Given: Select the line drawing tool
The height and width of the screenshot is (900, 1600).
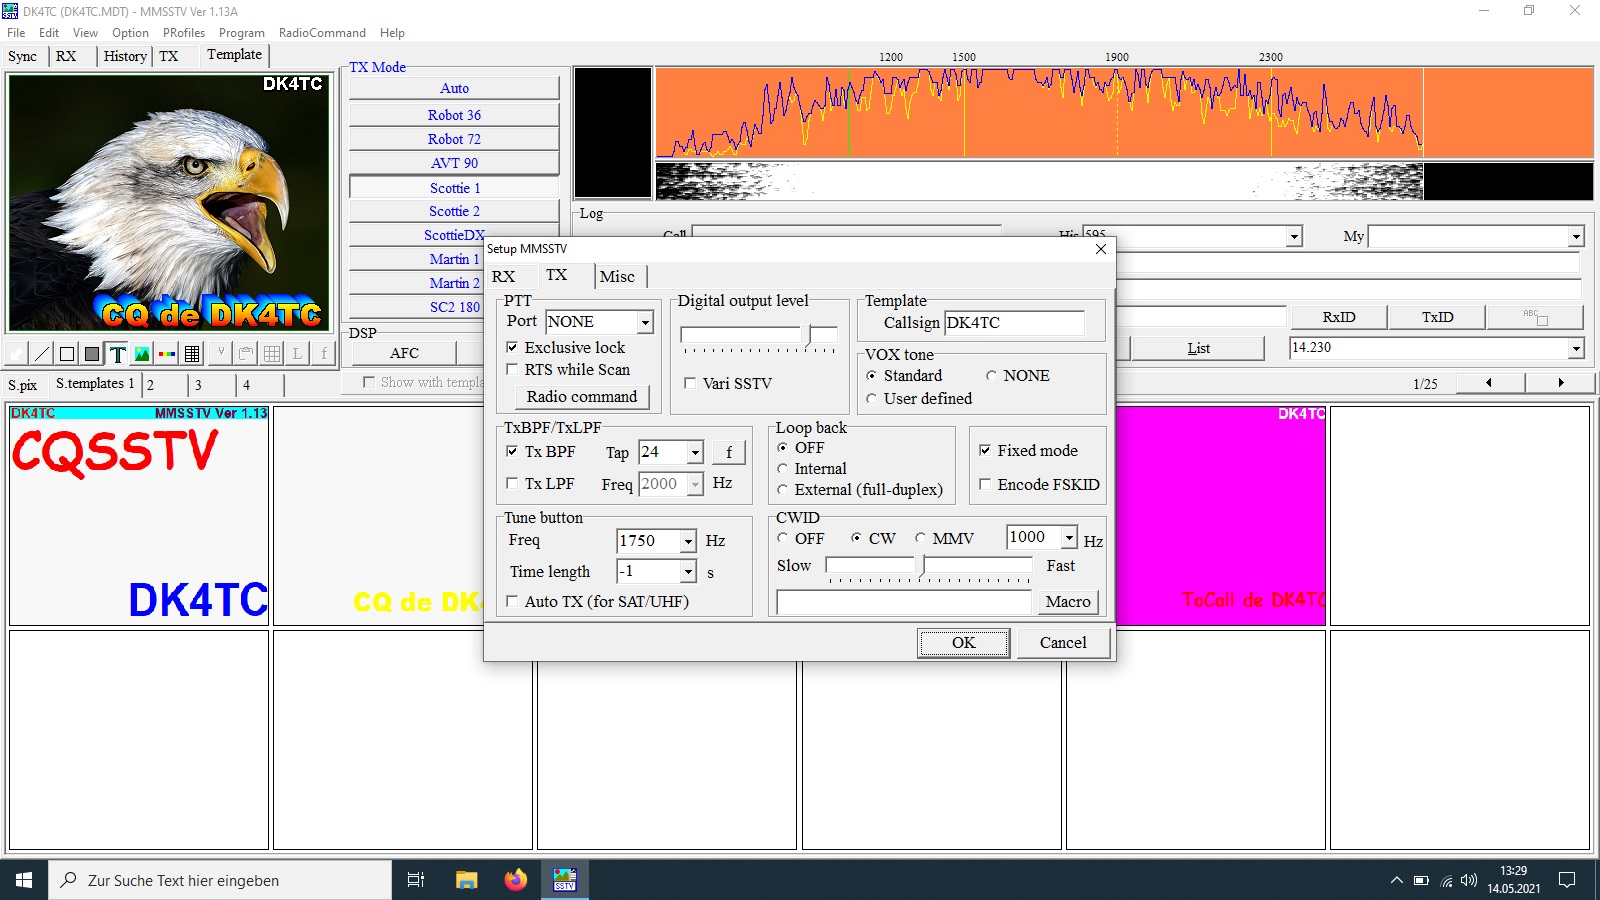Looking at the screenshot, I should pyautogui.click(x=42, y=353).
